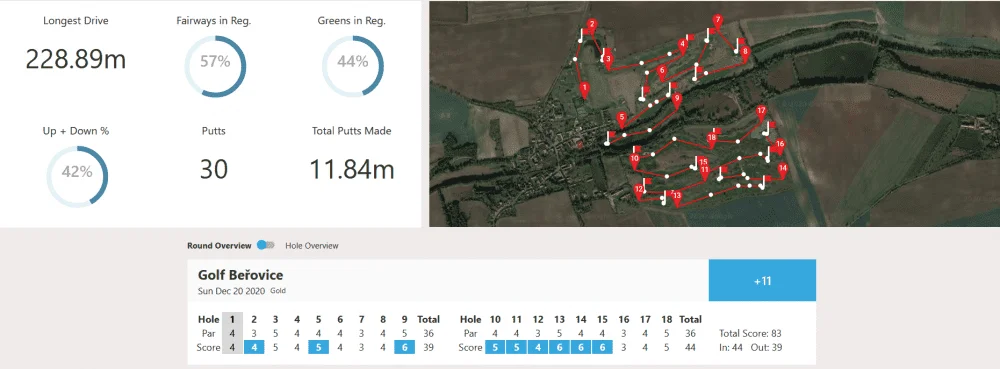This screenshot has width=1000, height=369.
Task: Click hole 14 map pin marker
Action: point(783,170)
